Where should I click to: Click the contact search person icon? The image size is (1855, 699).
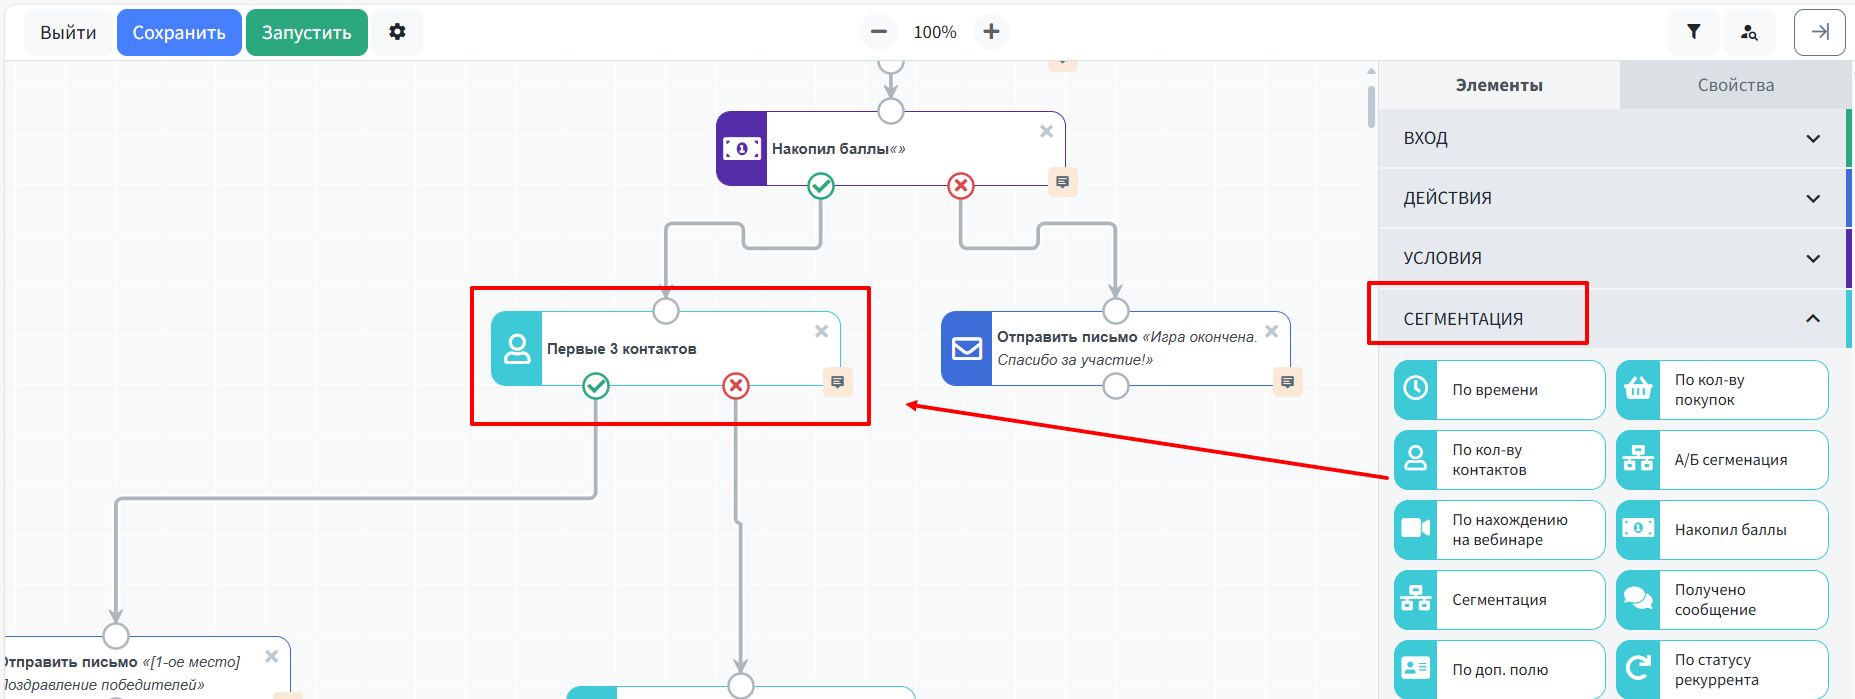coord(1749,32)
